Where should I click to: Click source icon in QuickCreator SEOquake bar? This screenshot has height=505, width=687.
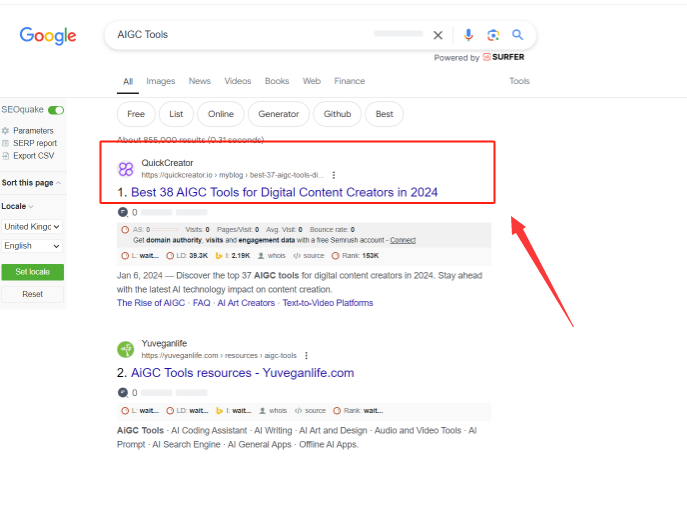click(x=297, y=256)
